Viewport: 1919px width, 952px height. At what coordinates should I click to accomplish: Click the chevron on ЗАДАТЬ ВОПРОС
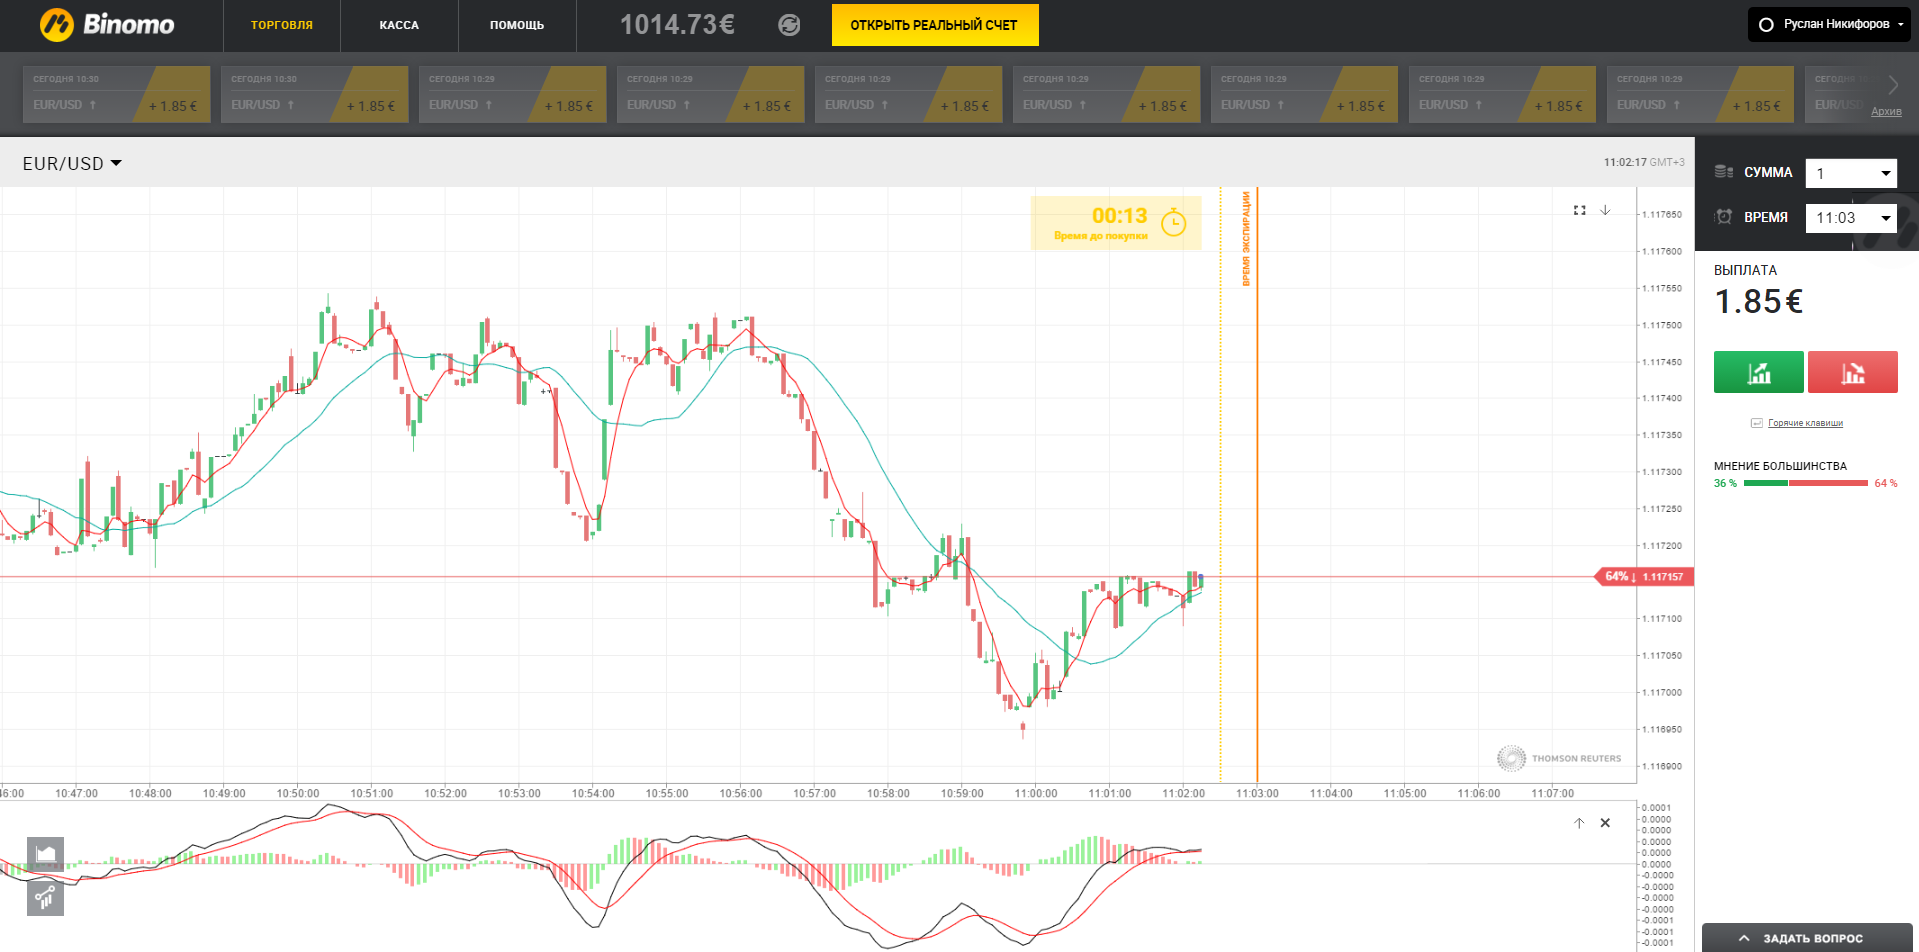click(1744, 938)
